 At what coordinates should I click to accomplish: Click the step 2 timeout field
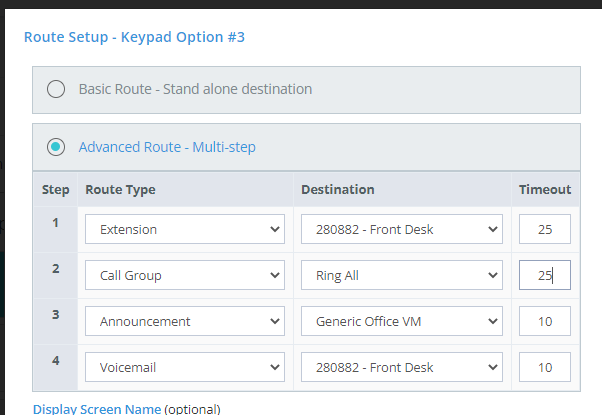tap(544, 275)
